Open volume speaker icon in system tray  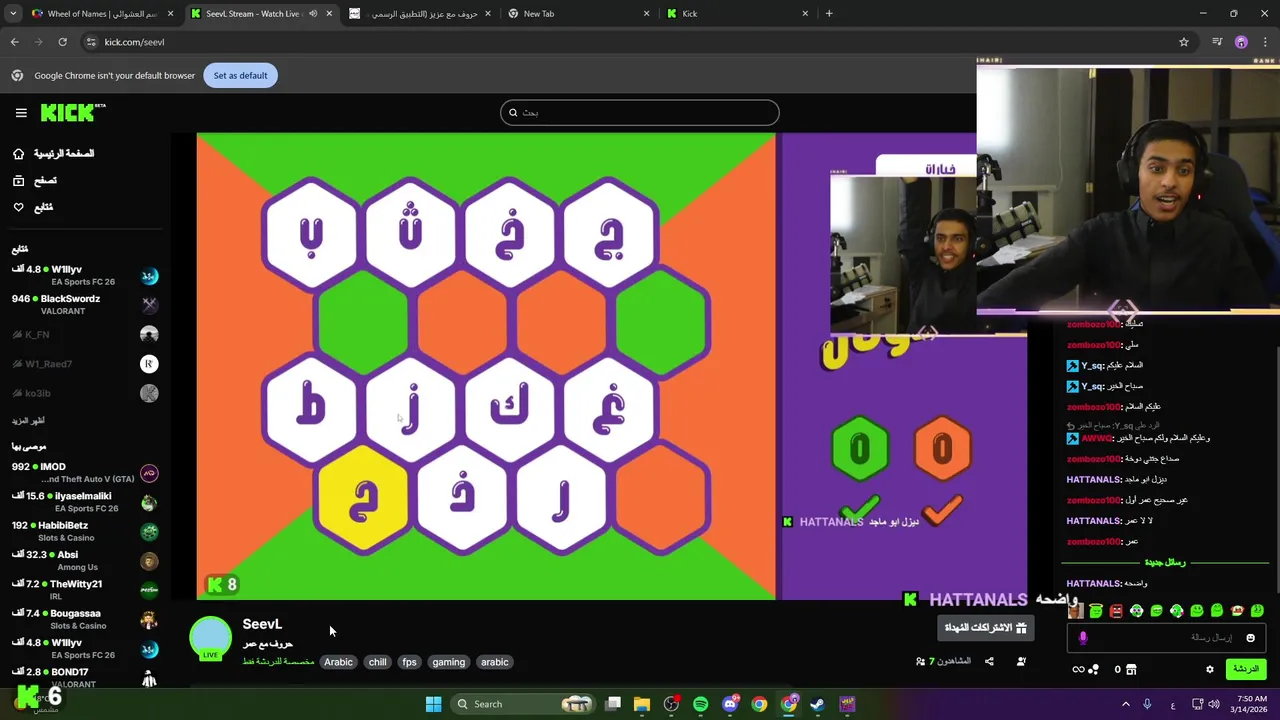tap(1214, 704)
